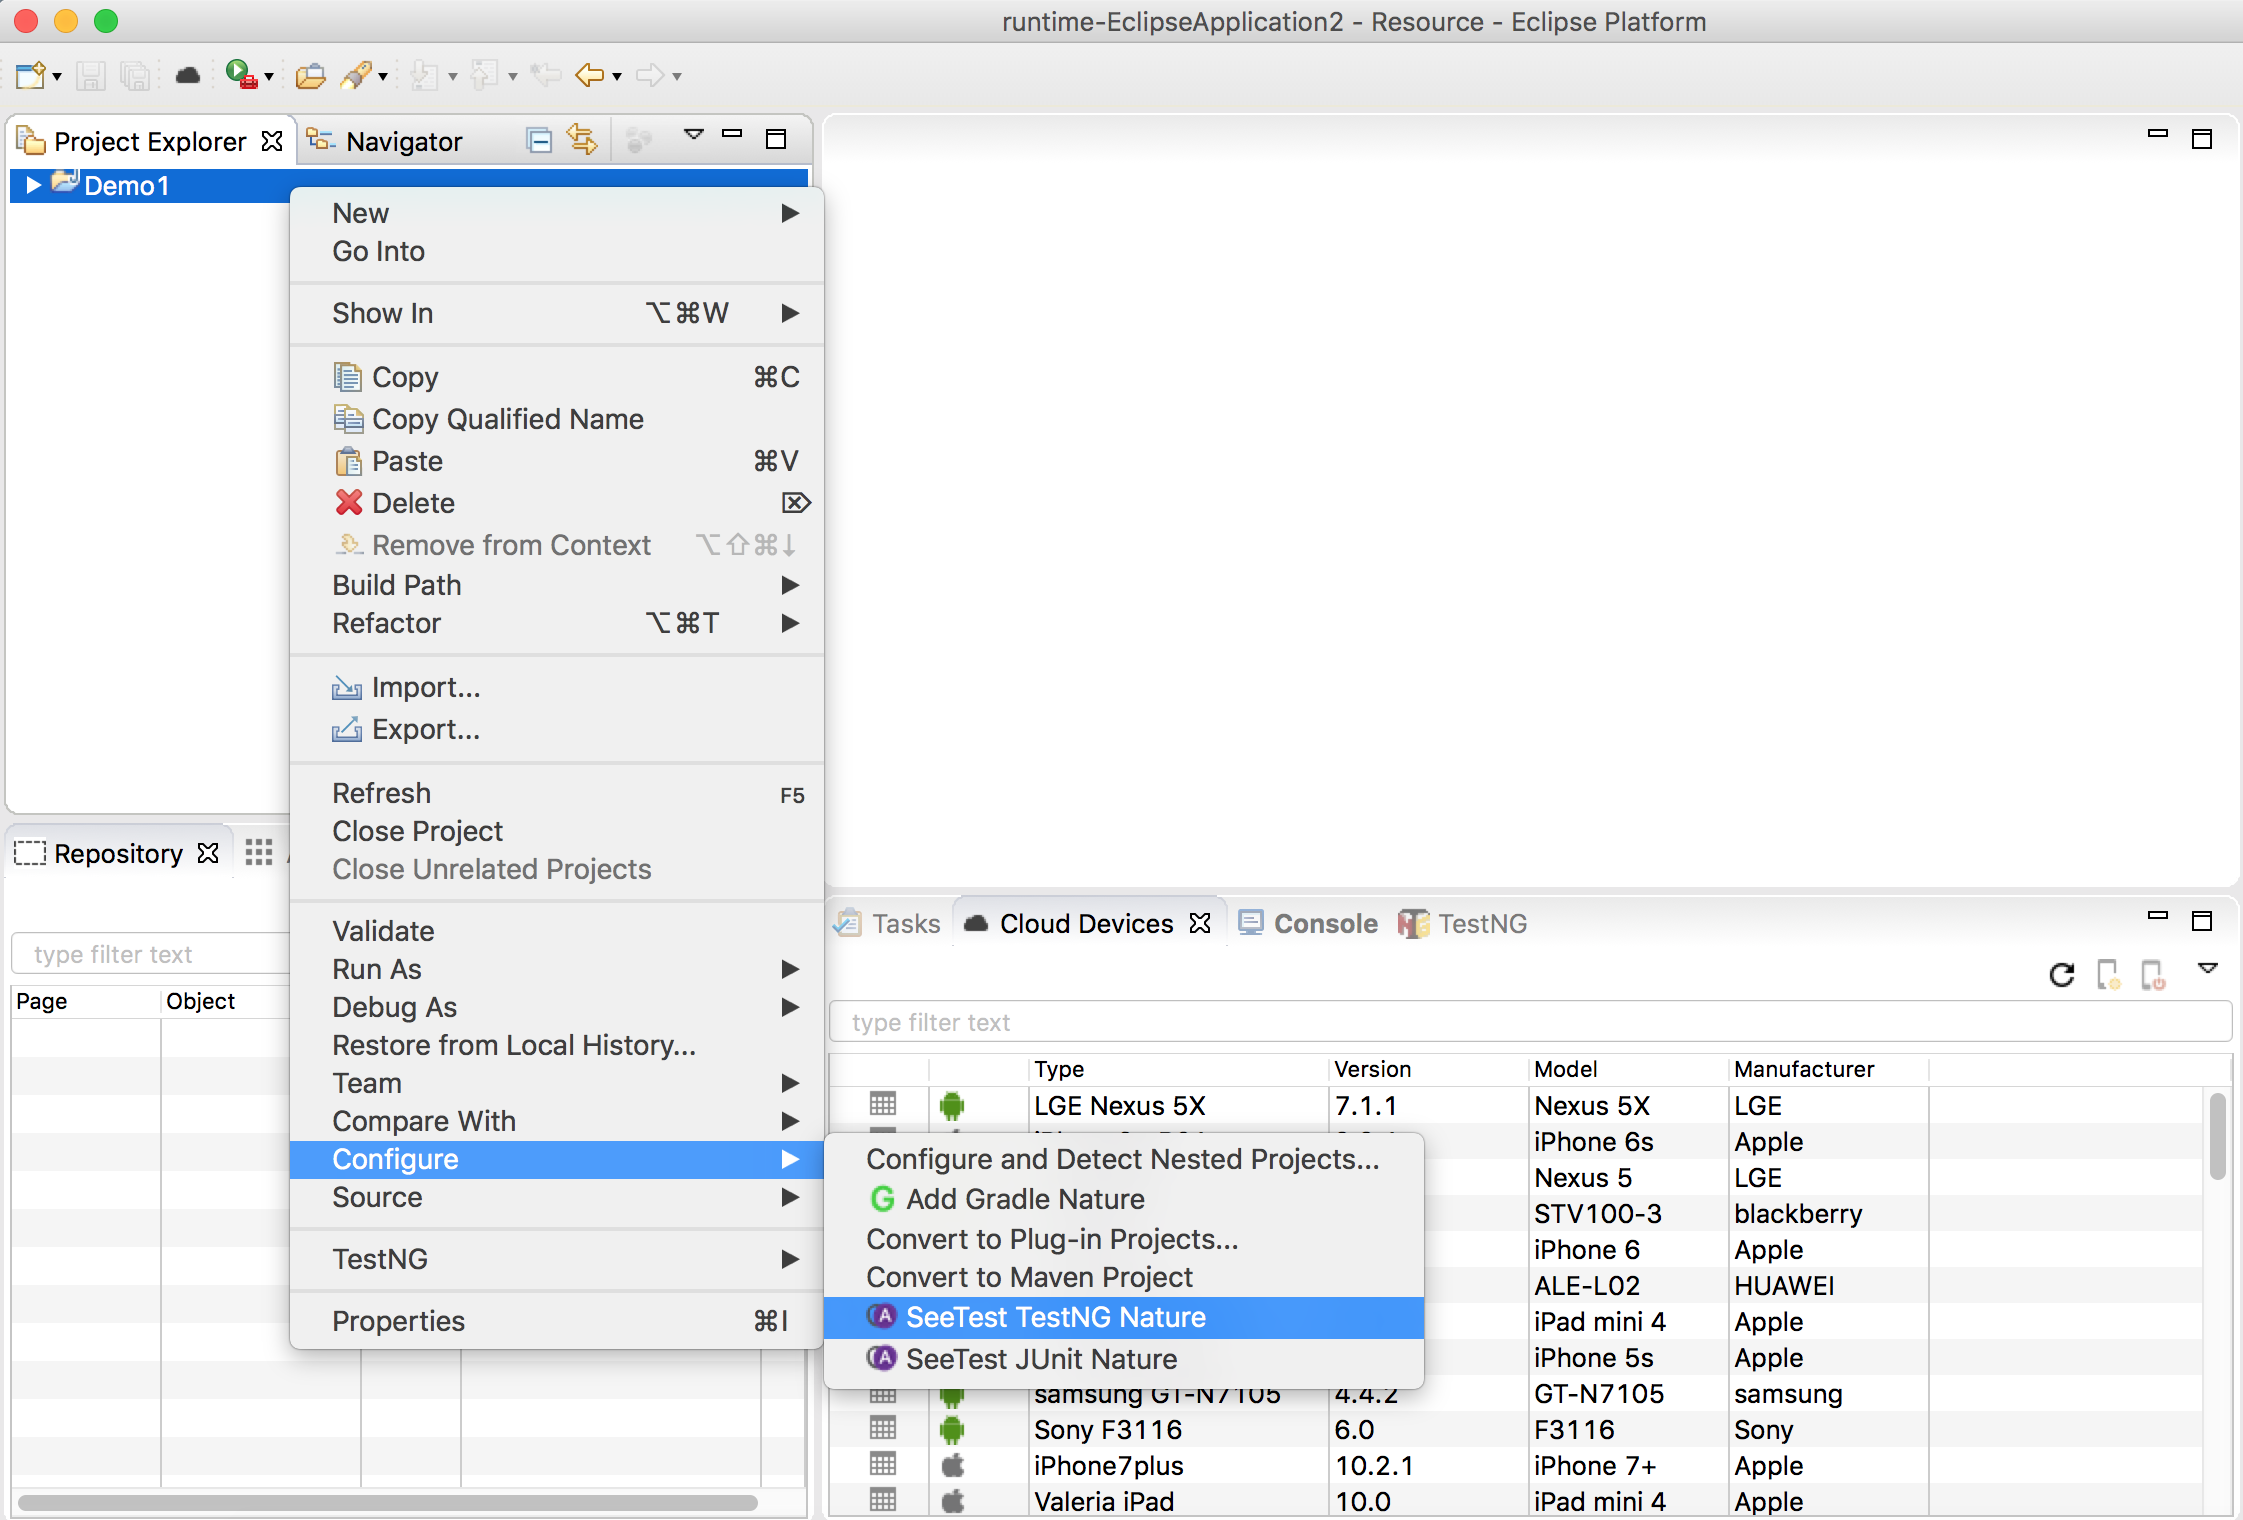Screen dimensions: 2243x1520
Task: Select the Link with Editor icon in Navigator
Action: tap(582, 139)
